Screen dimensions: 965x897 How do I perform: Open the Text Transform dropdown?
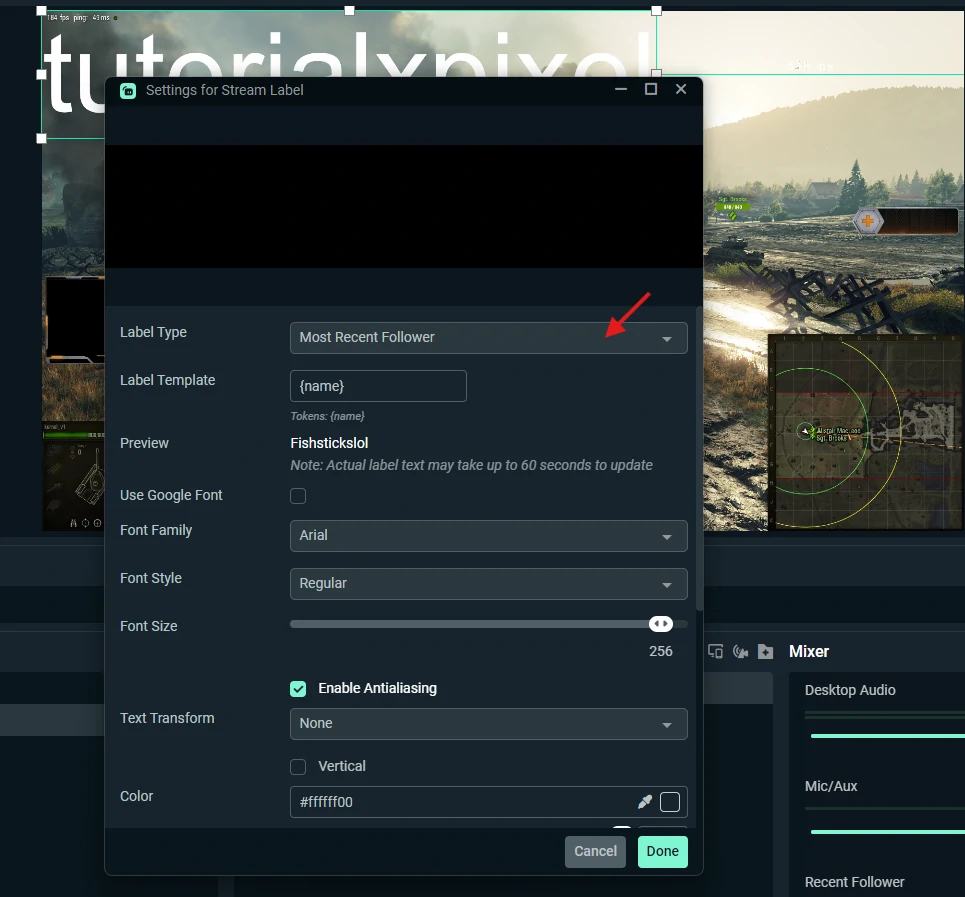(488, 723)
